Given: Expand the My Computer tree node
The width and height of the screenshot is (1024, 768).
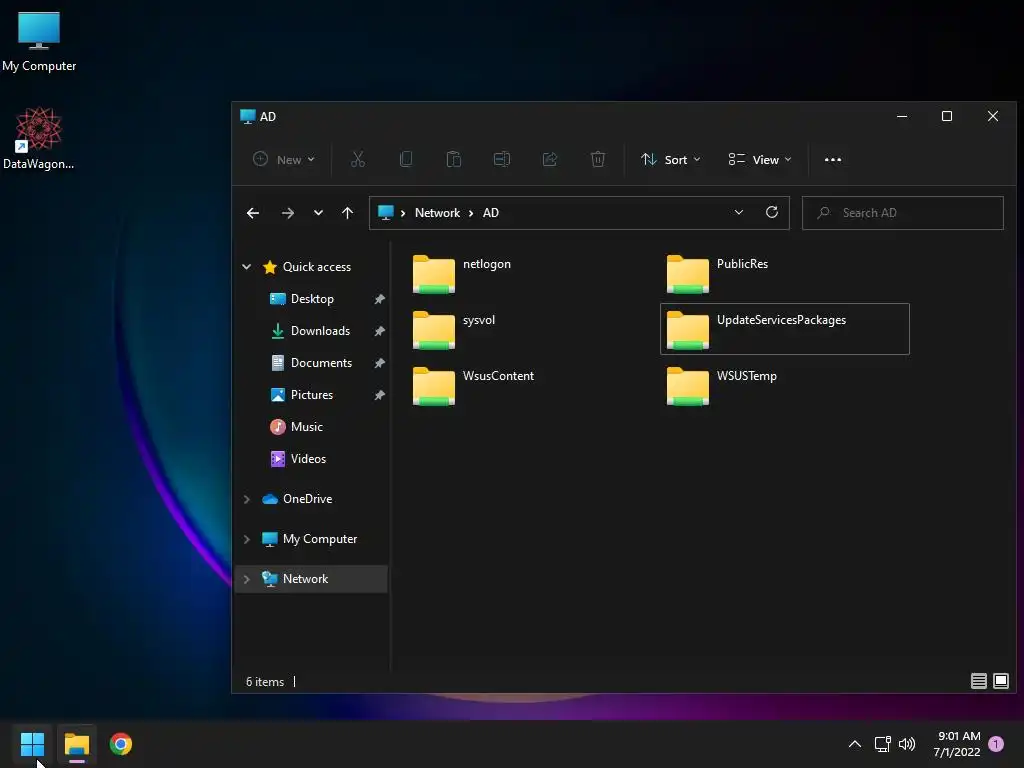Looking at the screenshot, I should click(x=247, y=539).
